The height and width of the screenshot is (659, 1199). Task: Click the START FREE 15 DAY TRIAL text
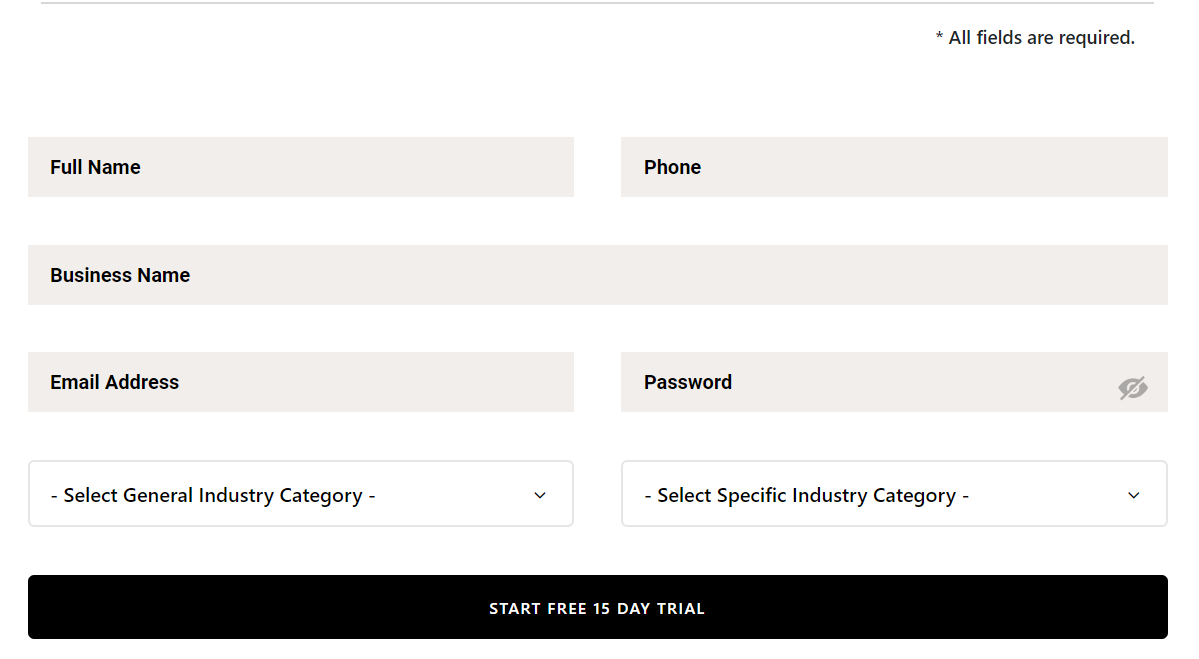click(597, 609)
